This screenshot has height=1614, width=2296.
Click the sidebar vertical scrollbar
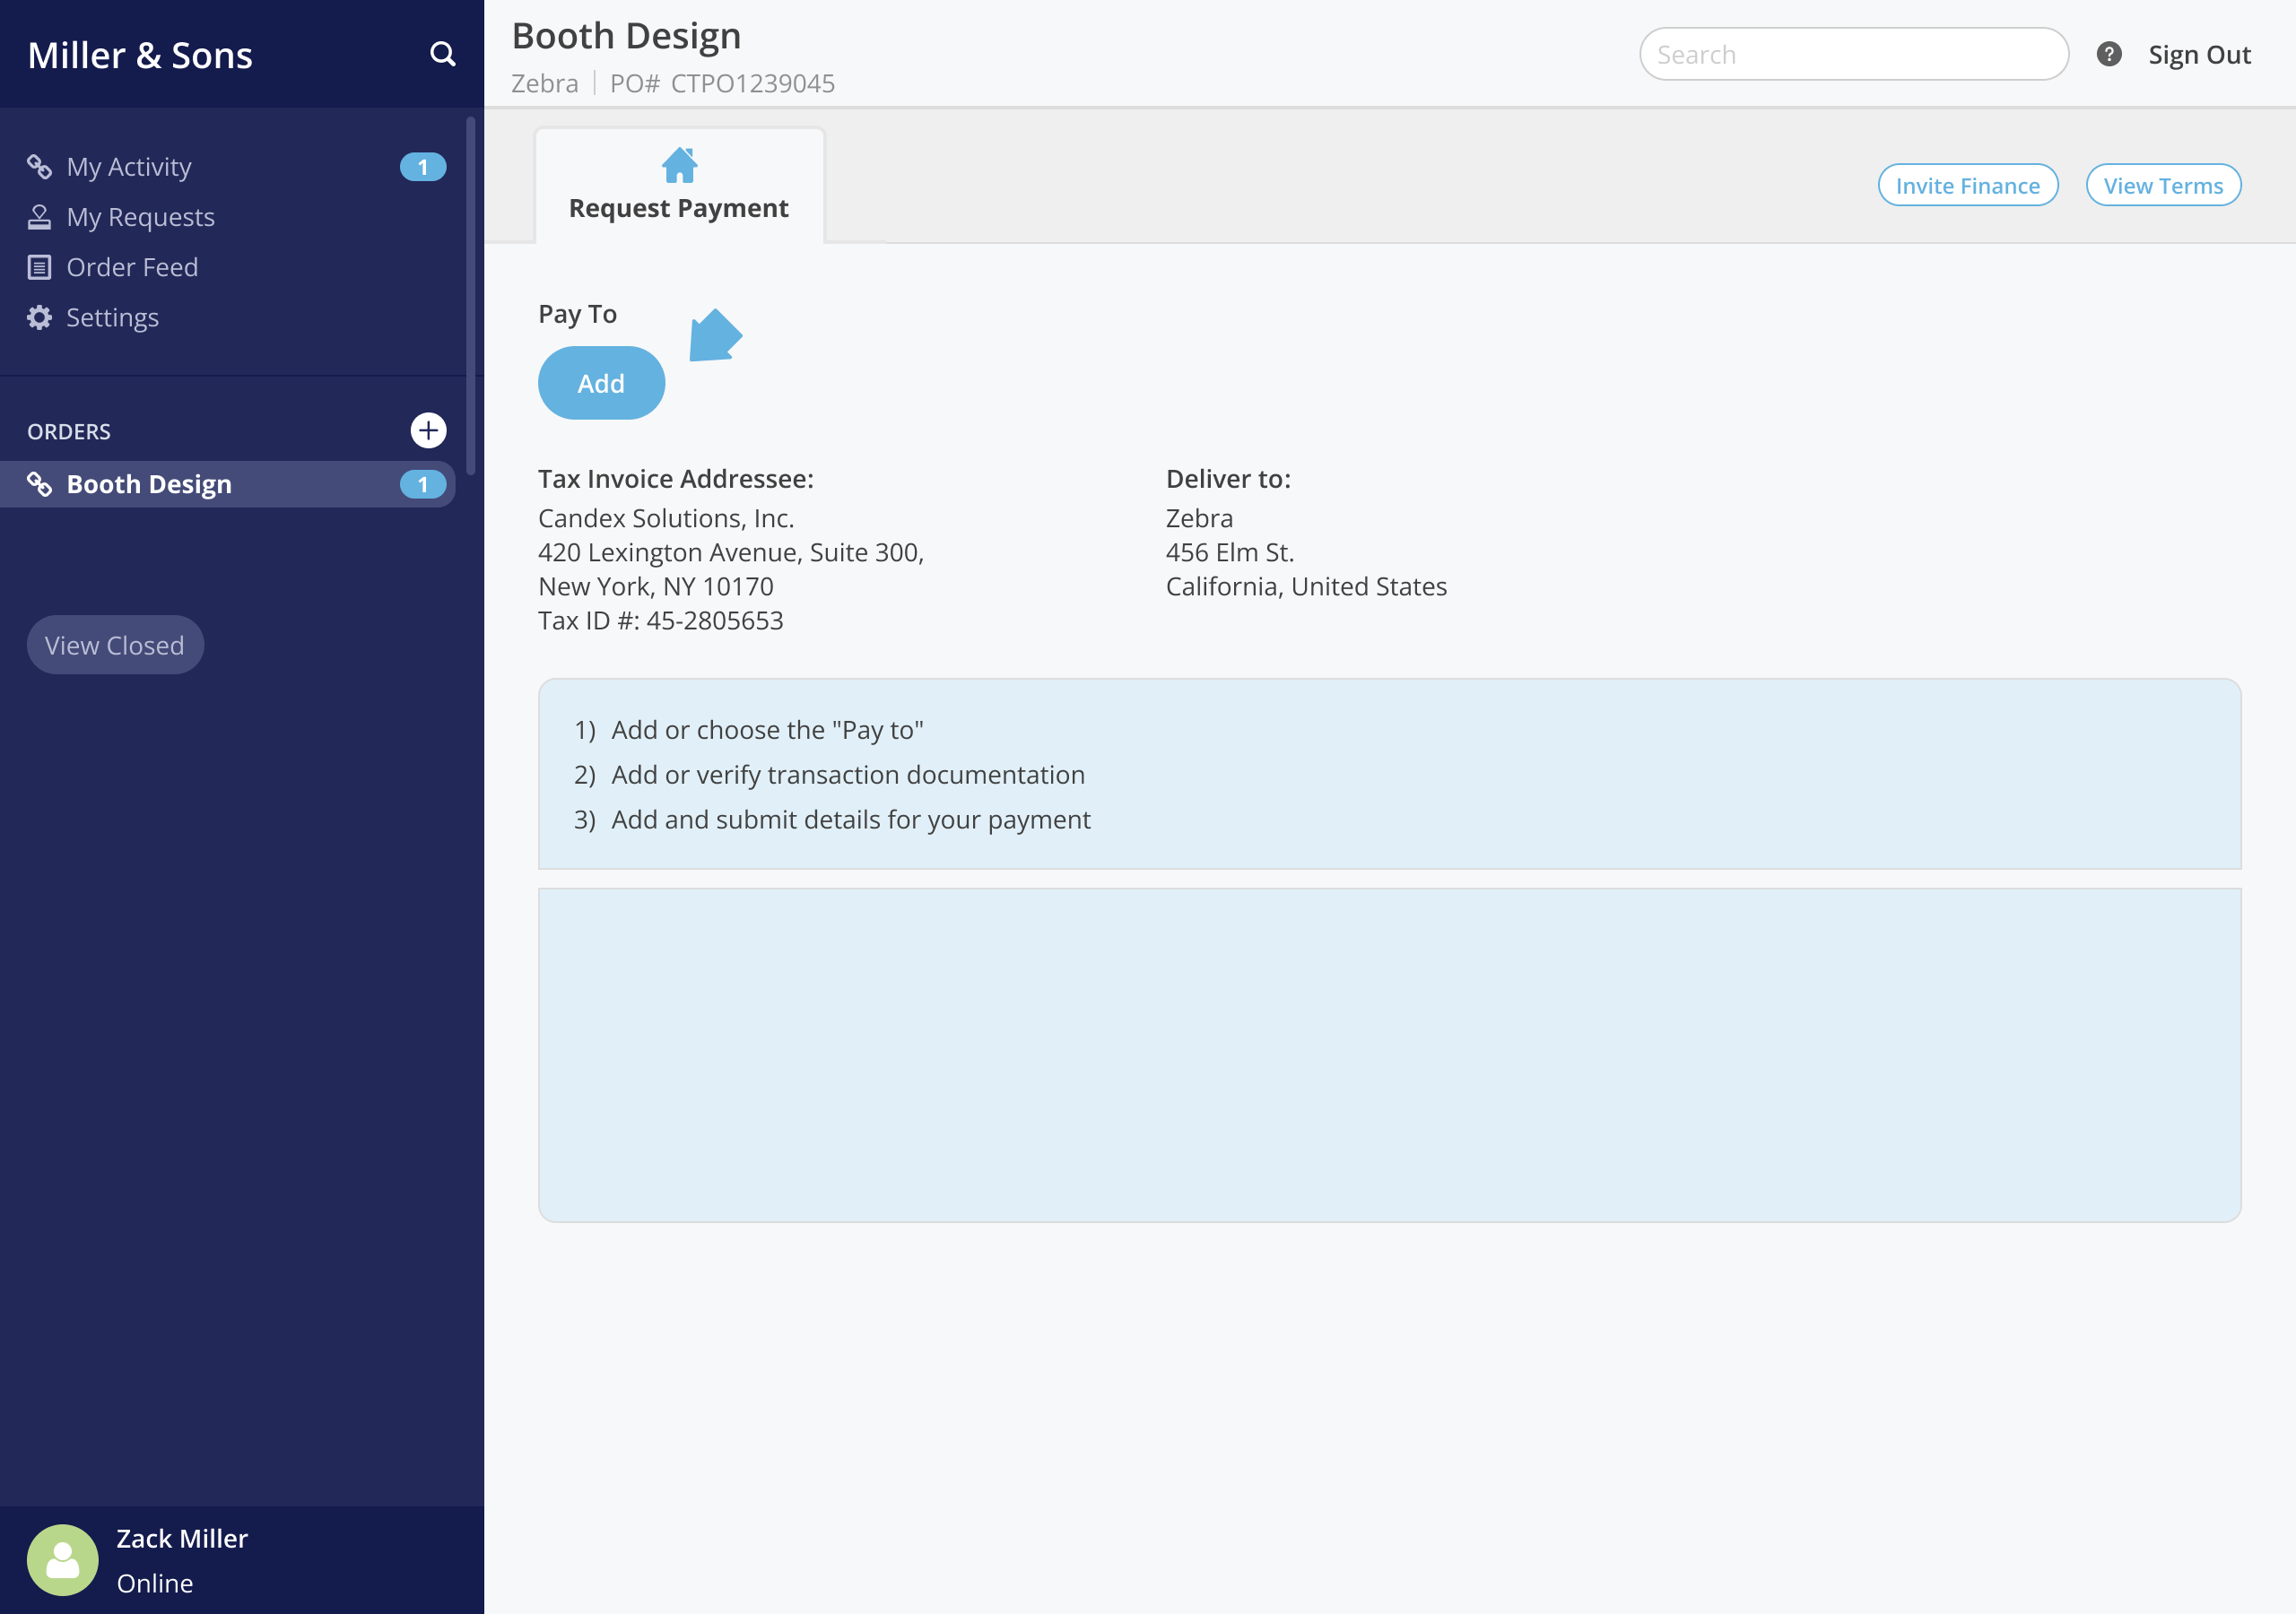pyautogui.click(x=470, y=297)
